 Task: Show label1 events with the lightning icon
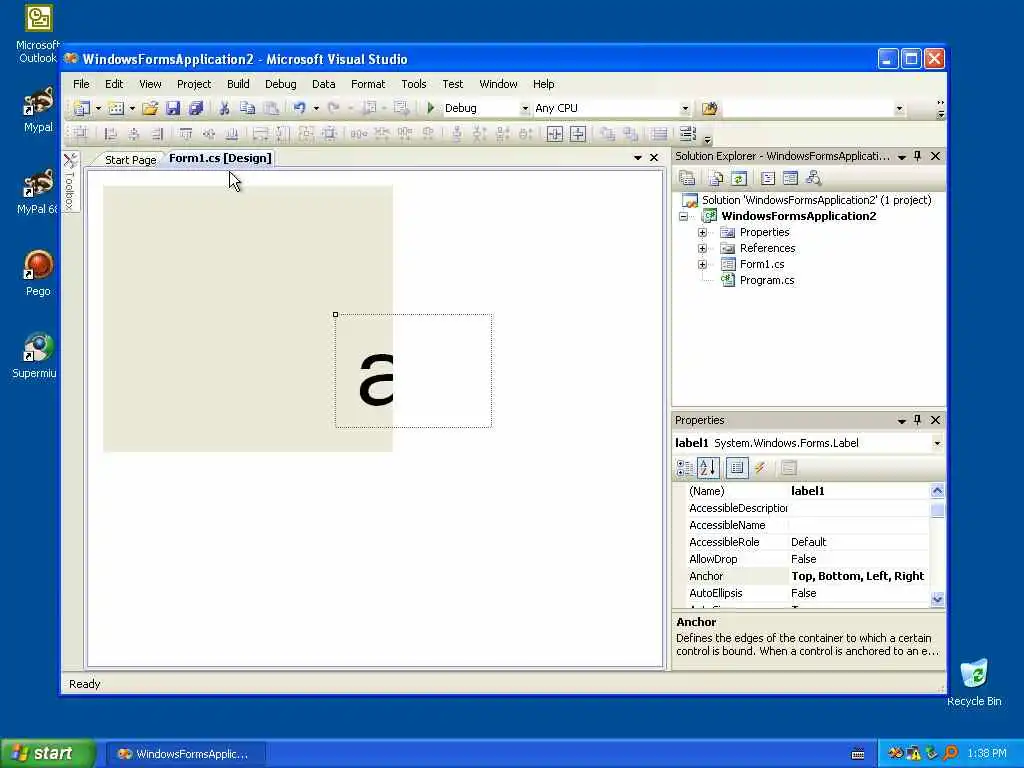coord(760,468)
